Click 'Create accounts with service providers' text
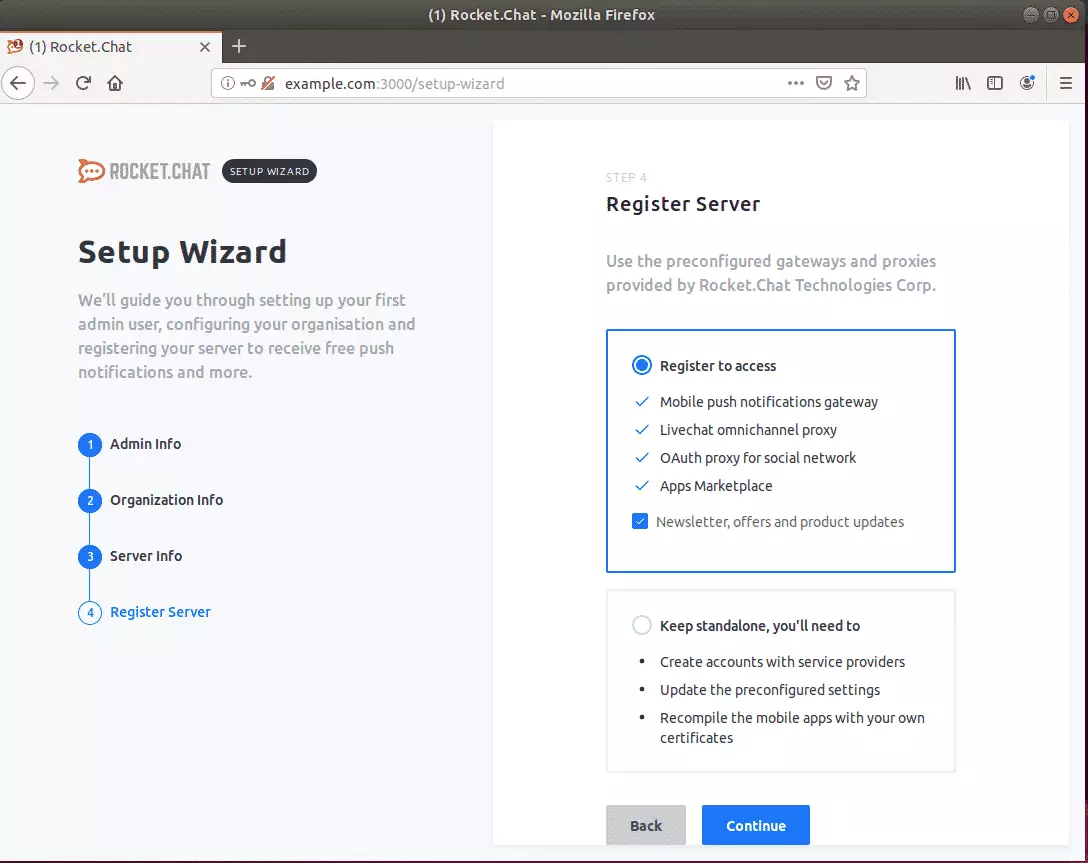This screenshot has height=863, width=1088. (x=782, y=662)
